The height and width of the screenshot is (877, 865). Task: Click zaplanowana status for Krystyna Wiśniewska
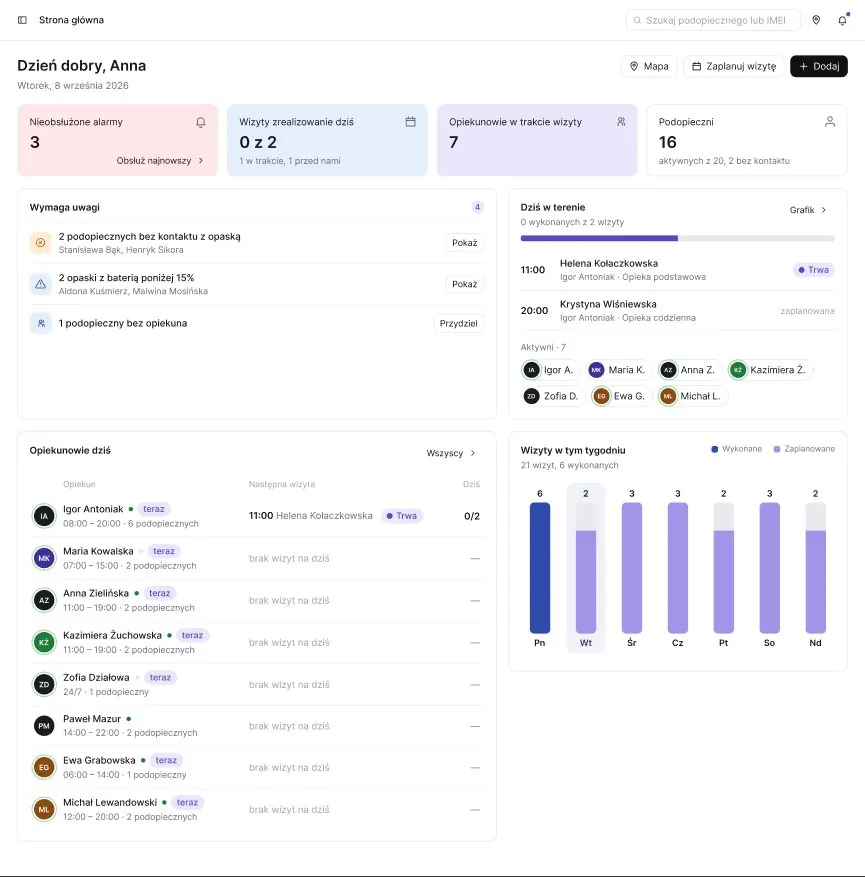point(807,311)
